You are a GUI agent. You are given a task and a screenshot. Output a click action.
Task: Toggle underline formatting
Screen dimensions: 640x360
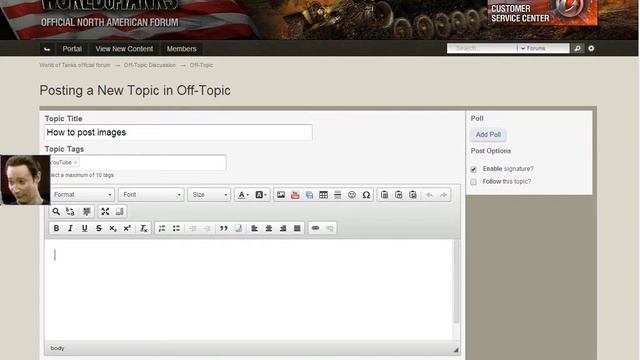(x=84, y=228)
